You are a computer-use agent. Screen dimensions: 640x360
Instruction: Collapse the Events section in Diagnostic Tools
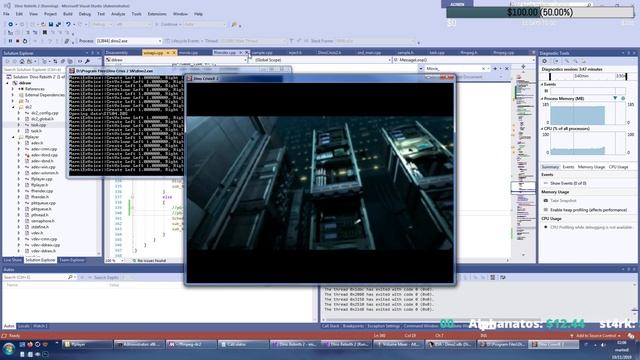[x=542, y=84]
